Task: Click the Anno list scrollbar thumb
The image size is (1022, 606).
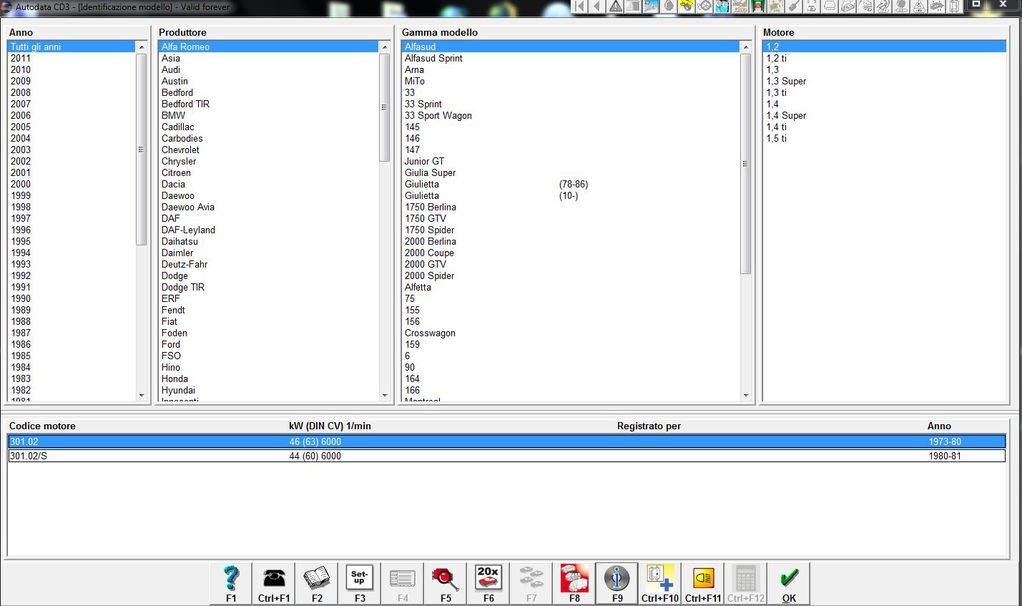Action: [x=141, y=149]
